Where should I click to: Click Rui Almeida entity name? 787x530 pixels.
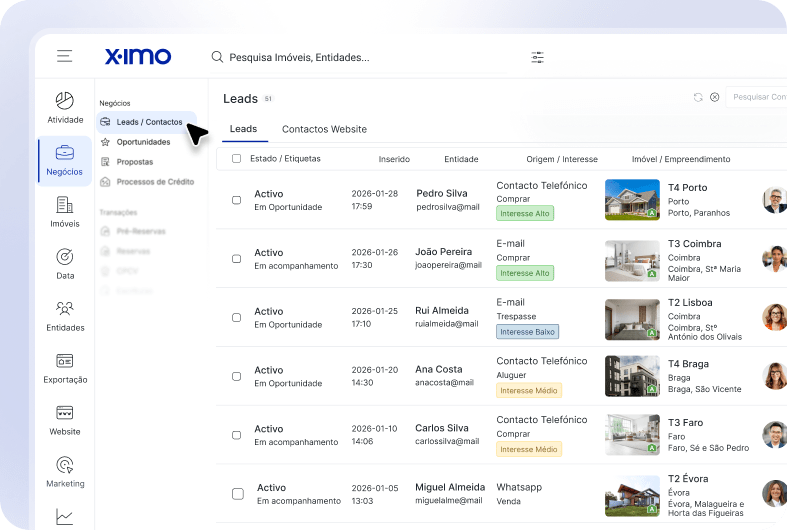pos(442,310)
